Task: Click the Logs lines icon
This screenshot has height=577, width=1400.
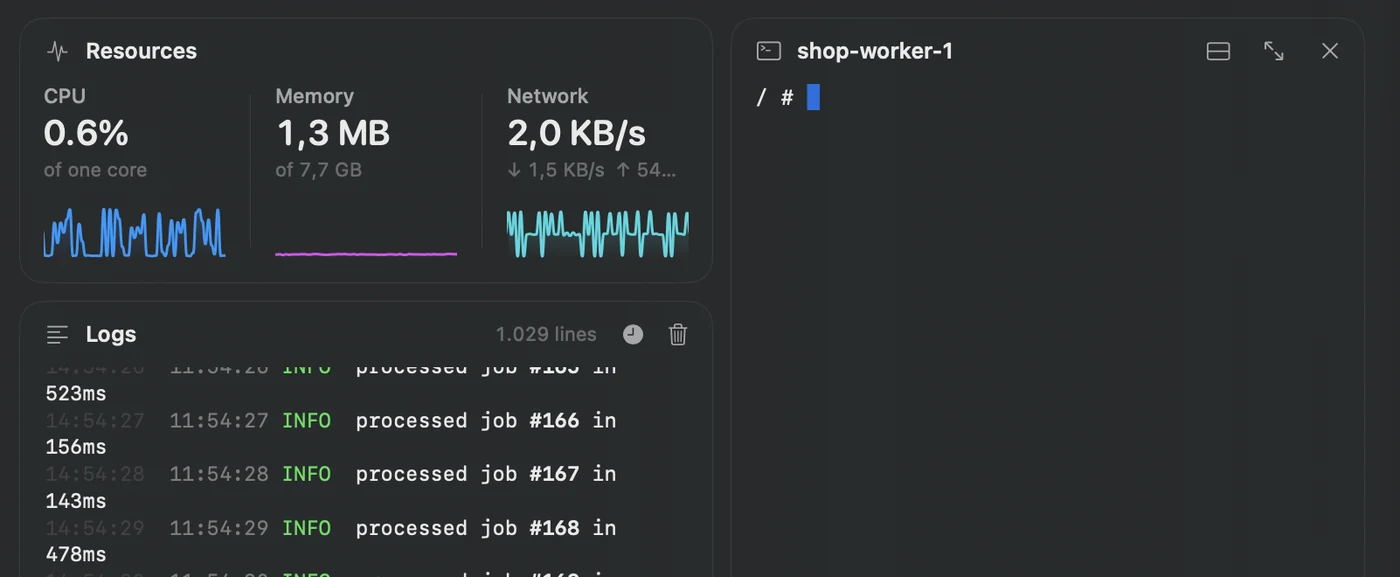Action: pyautogui.click(x=57, y=334)
